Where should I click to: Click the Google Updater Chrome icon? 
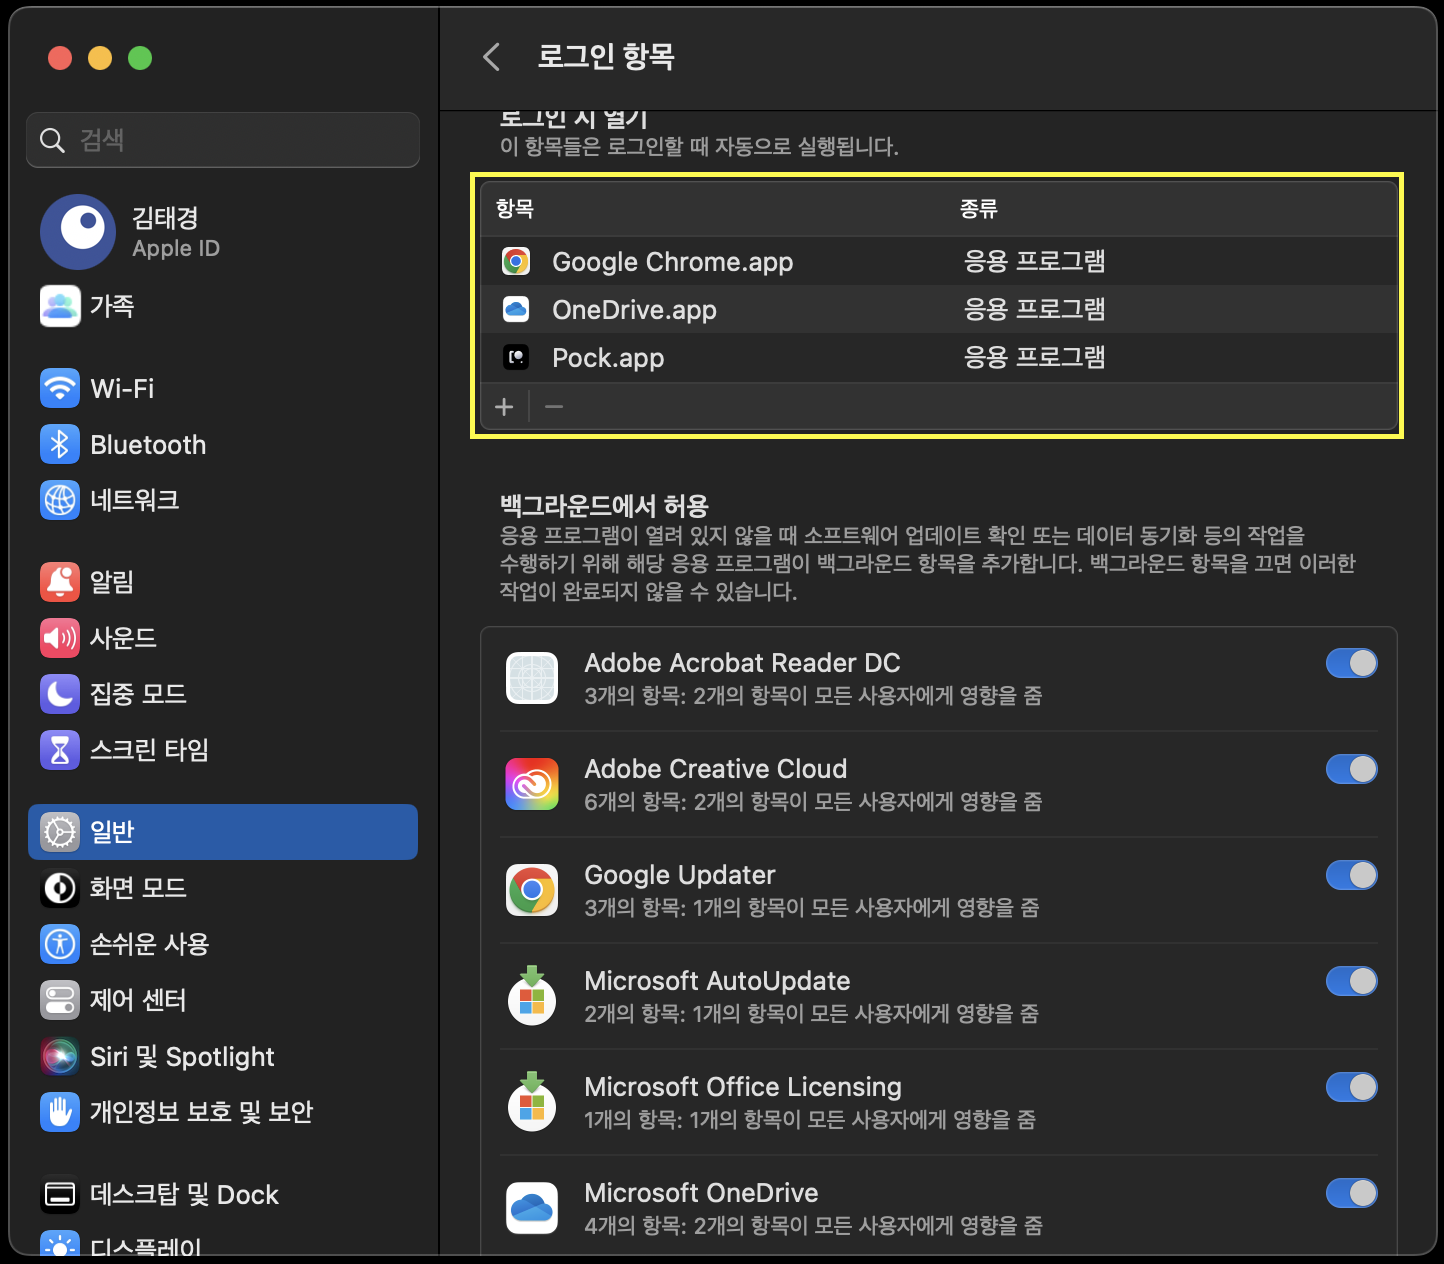coord(532,890)
